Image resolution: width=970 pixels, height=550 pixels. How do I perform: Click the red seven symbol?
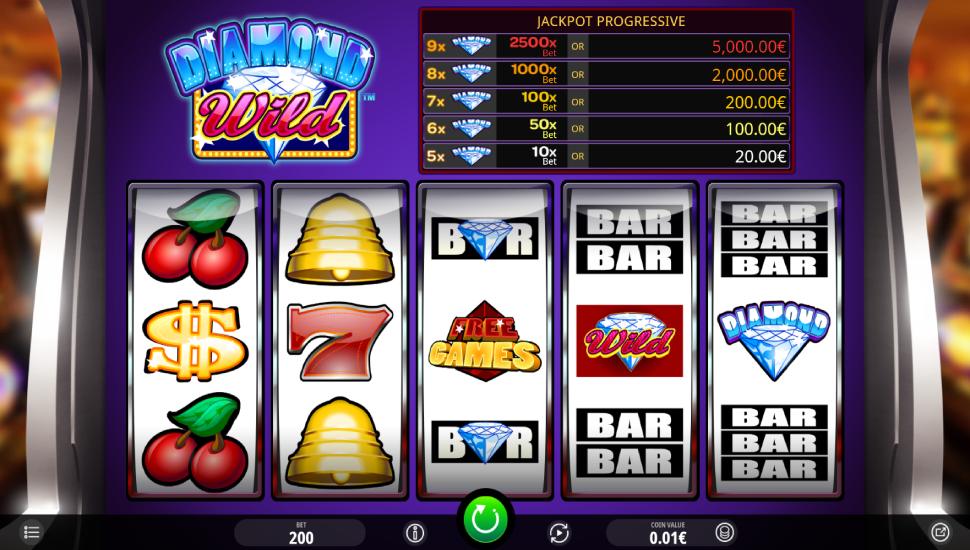point(339,341)
